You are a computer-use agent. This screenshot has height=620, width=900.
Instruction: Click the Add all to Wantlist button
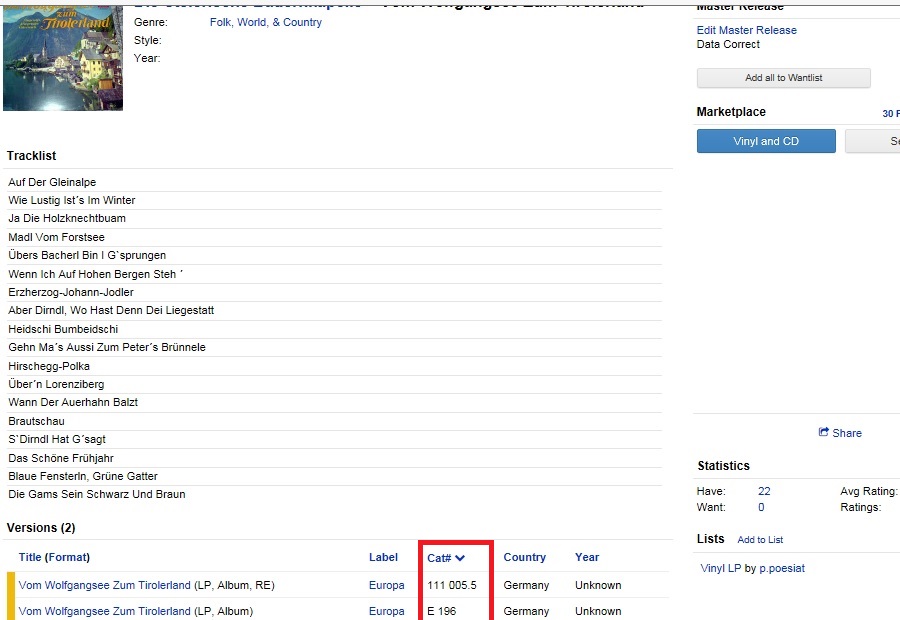[x=783, y=78]
